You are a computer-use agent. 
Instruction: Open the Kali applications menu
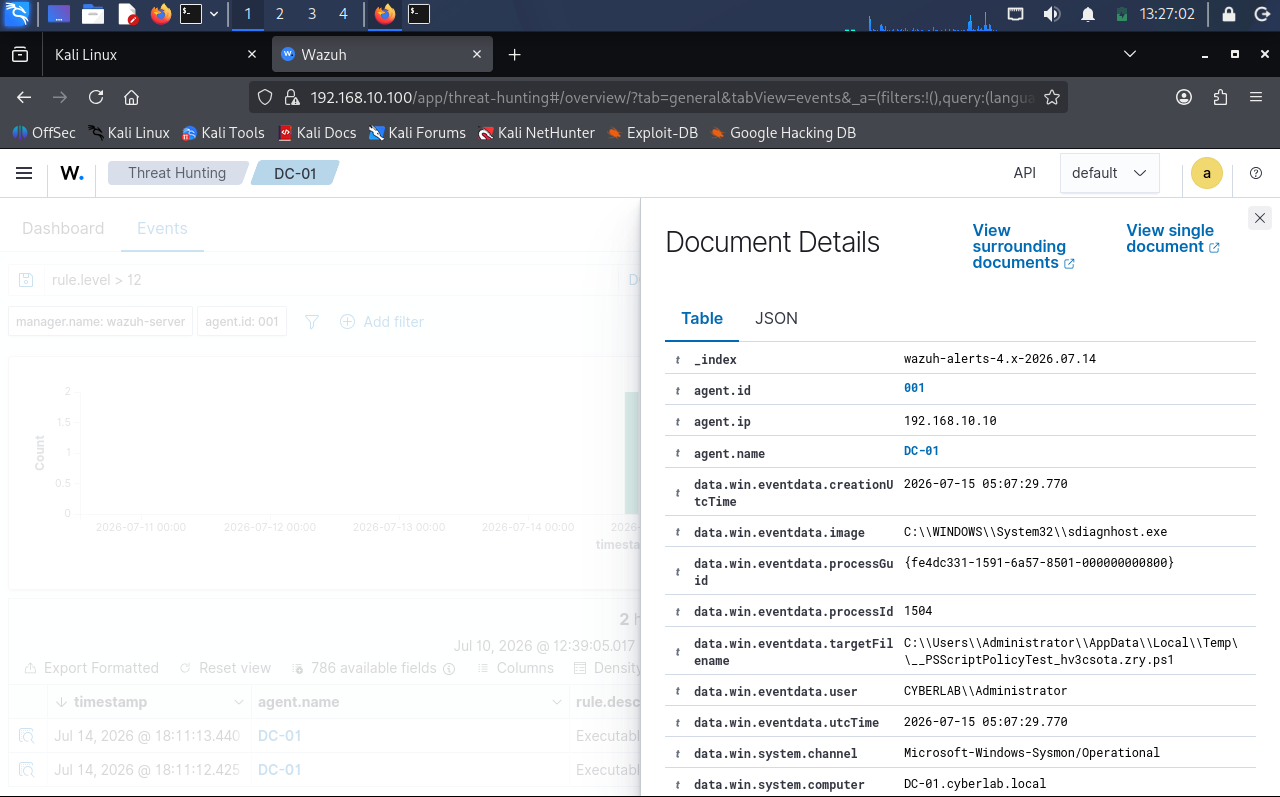tap(17, 14)
